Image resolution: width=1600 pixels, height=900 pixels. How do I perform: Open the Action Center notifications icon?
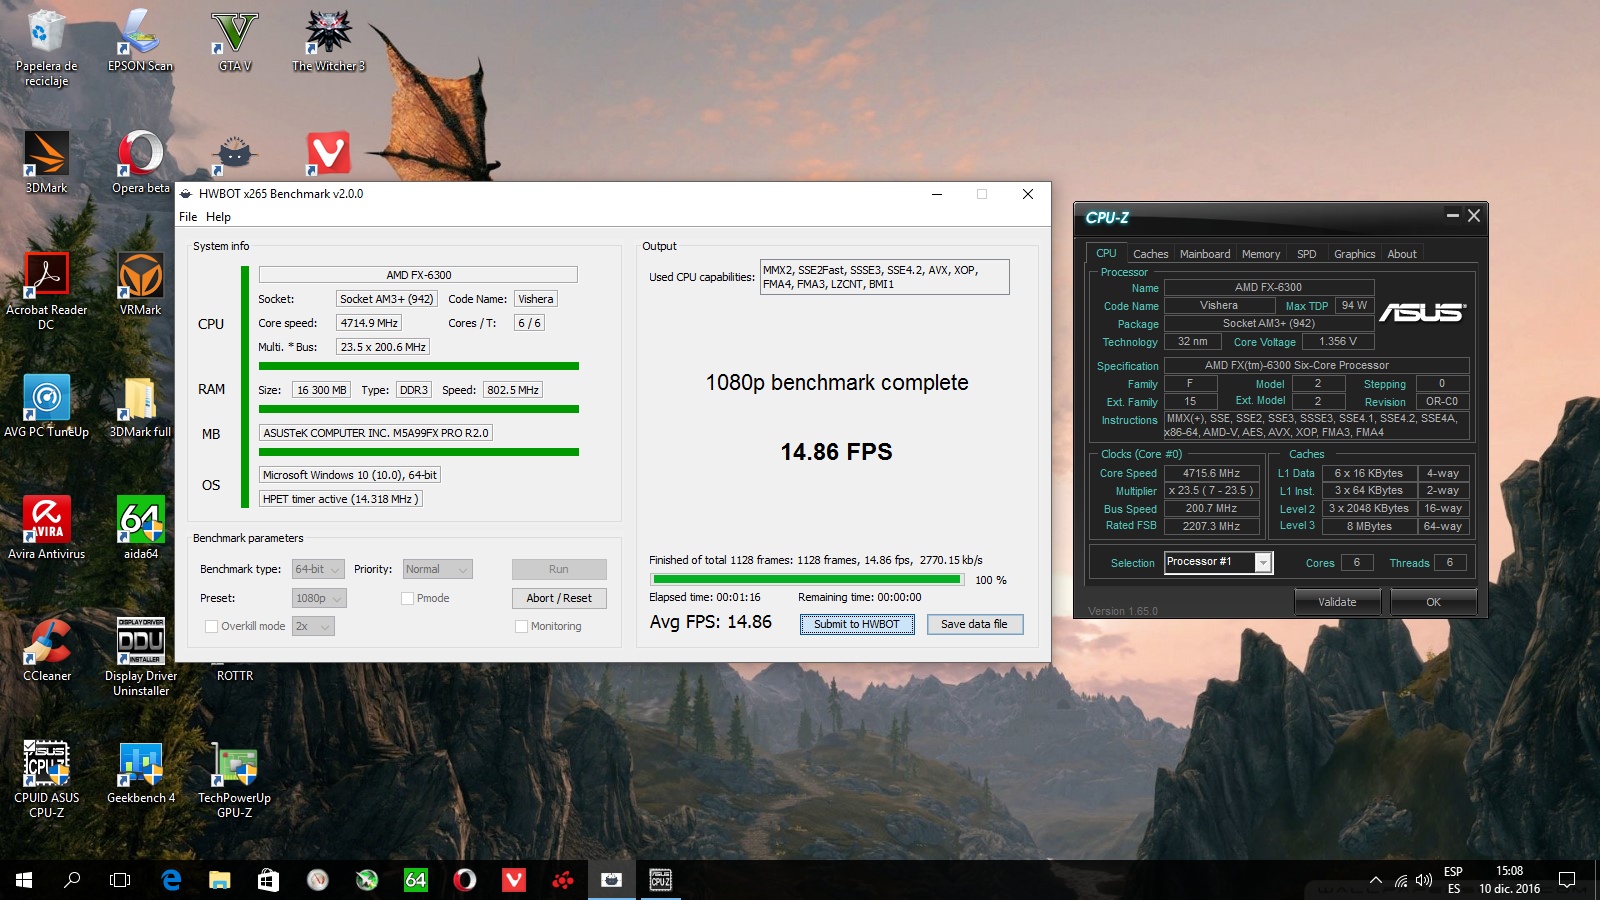pos(1567,880)
